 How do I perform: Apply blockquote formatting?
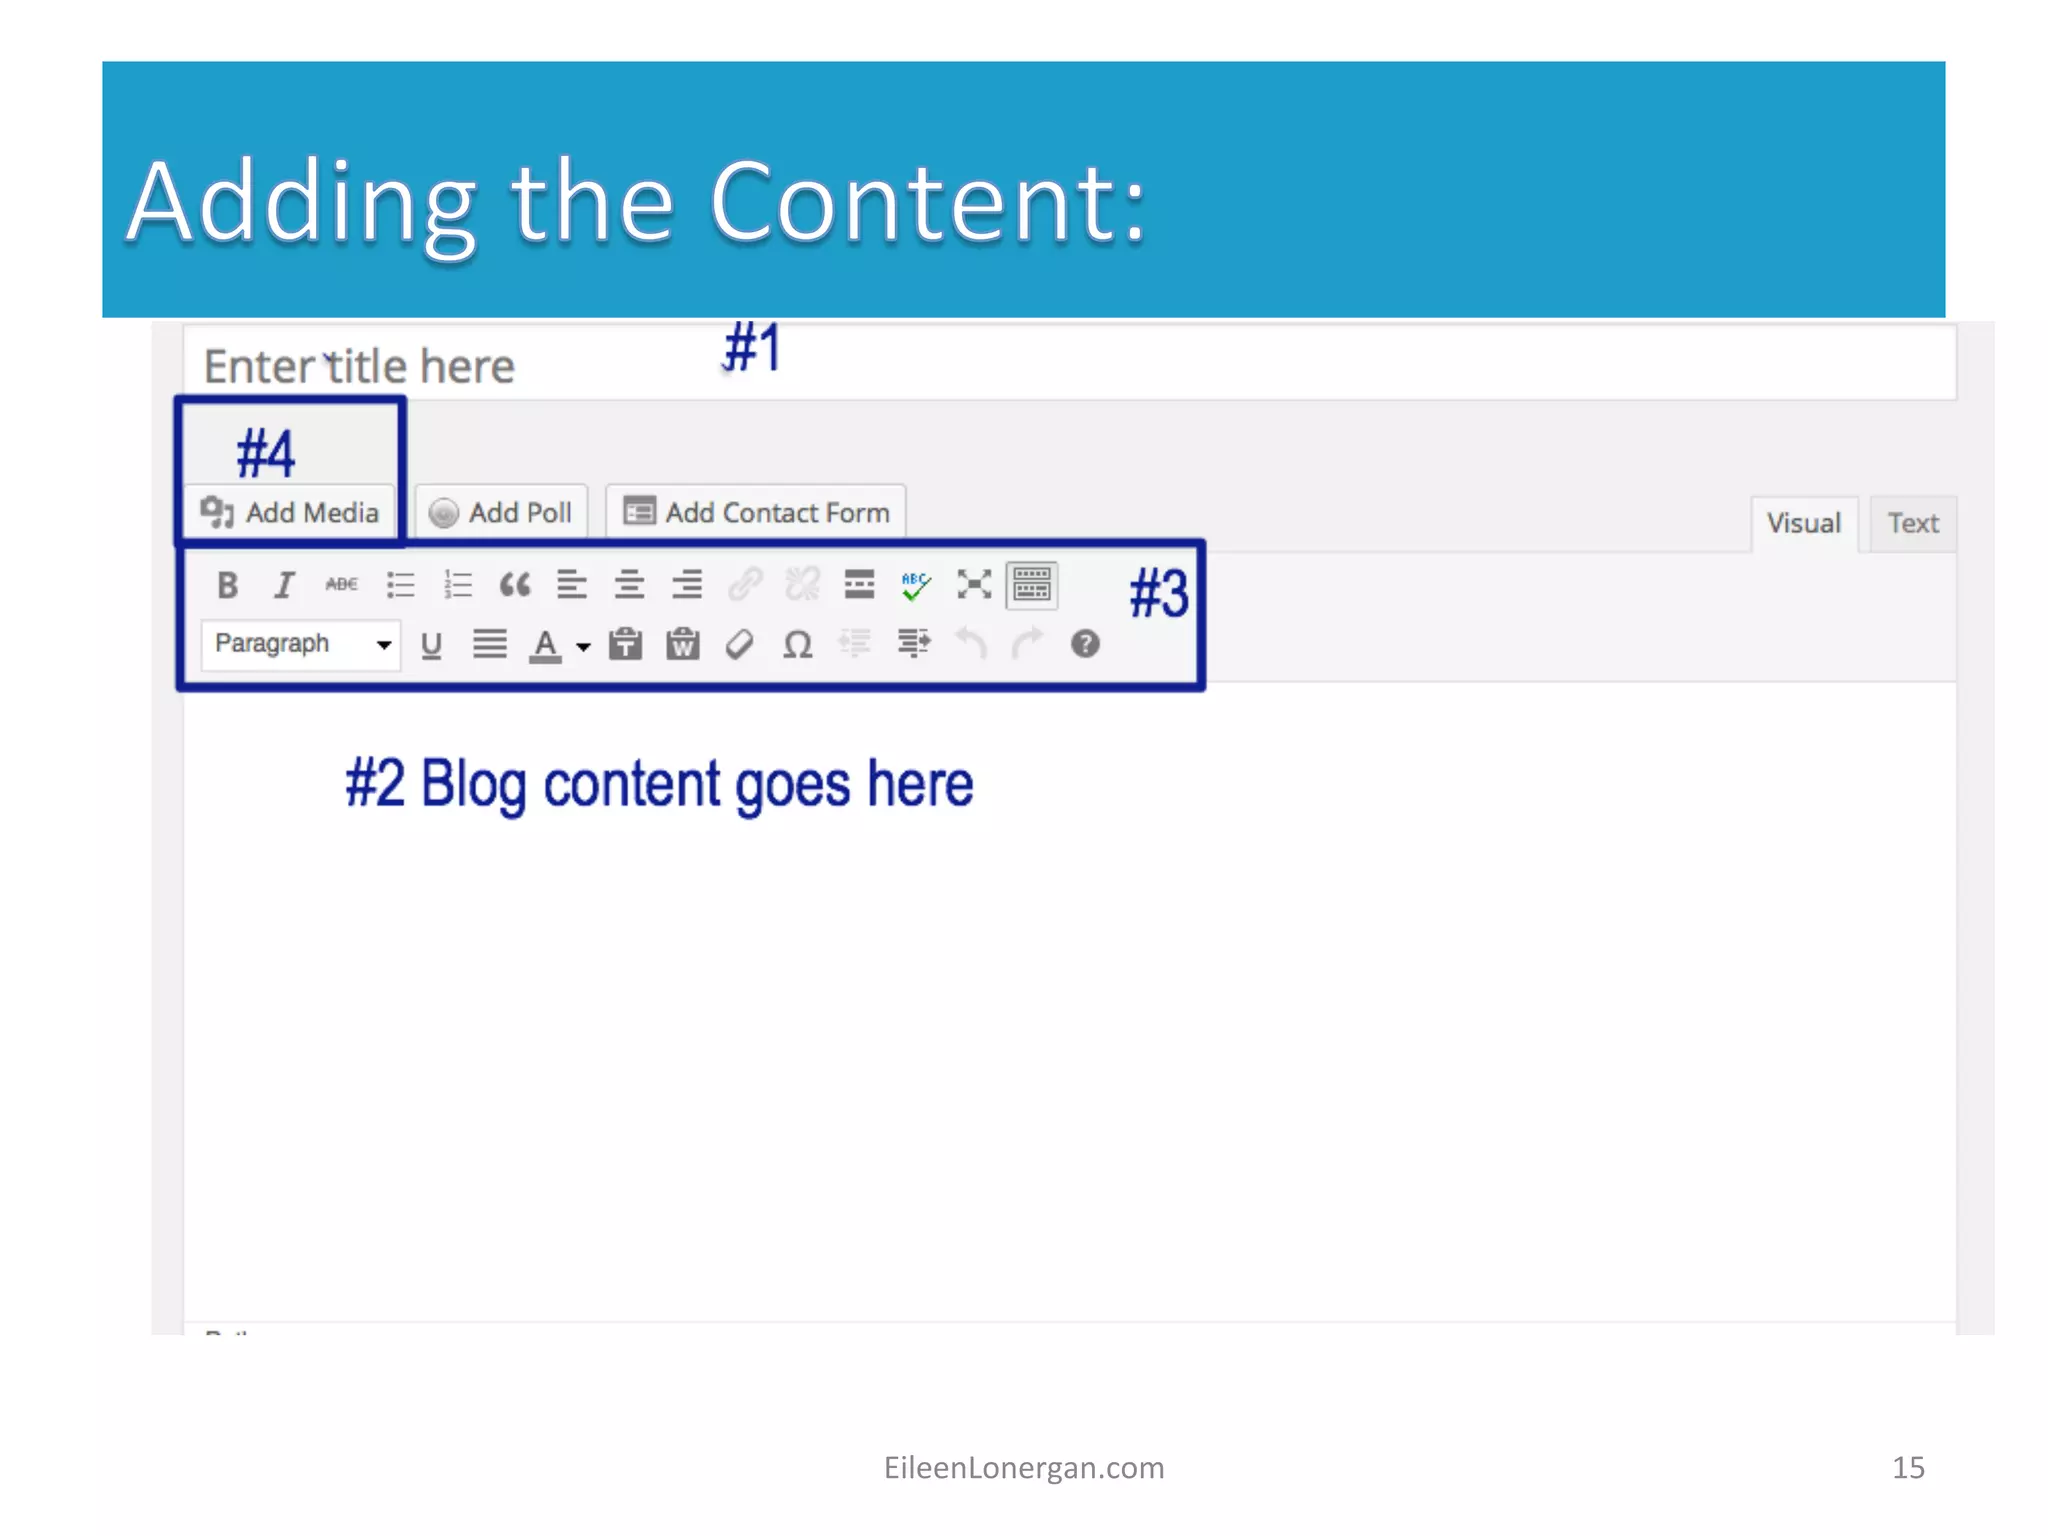point(515,585)
